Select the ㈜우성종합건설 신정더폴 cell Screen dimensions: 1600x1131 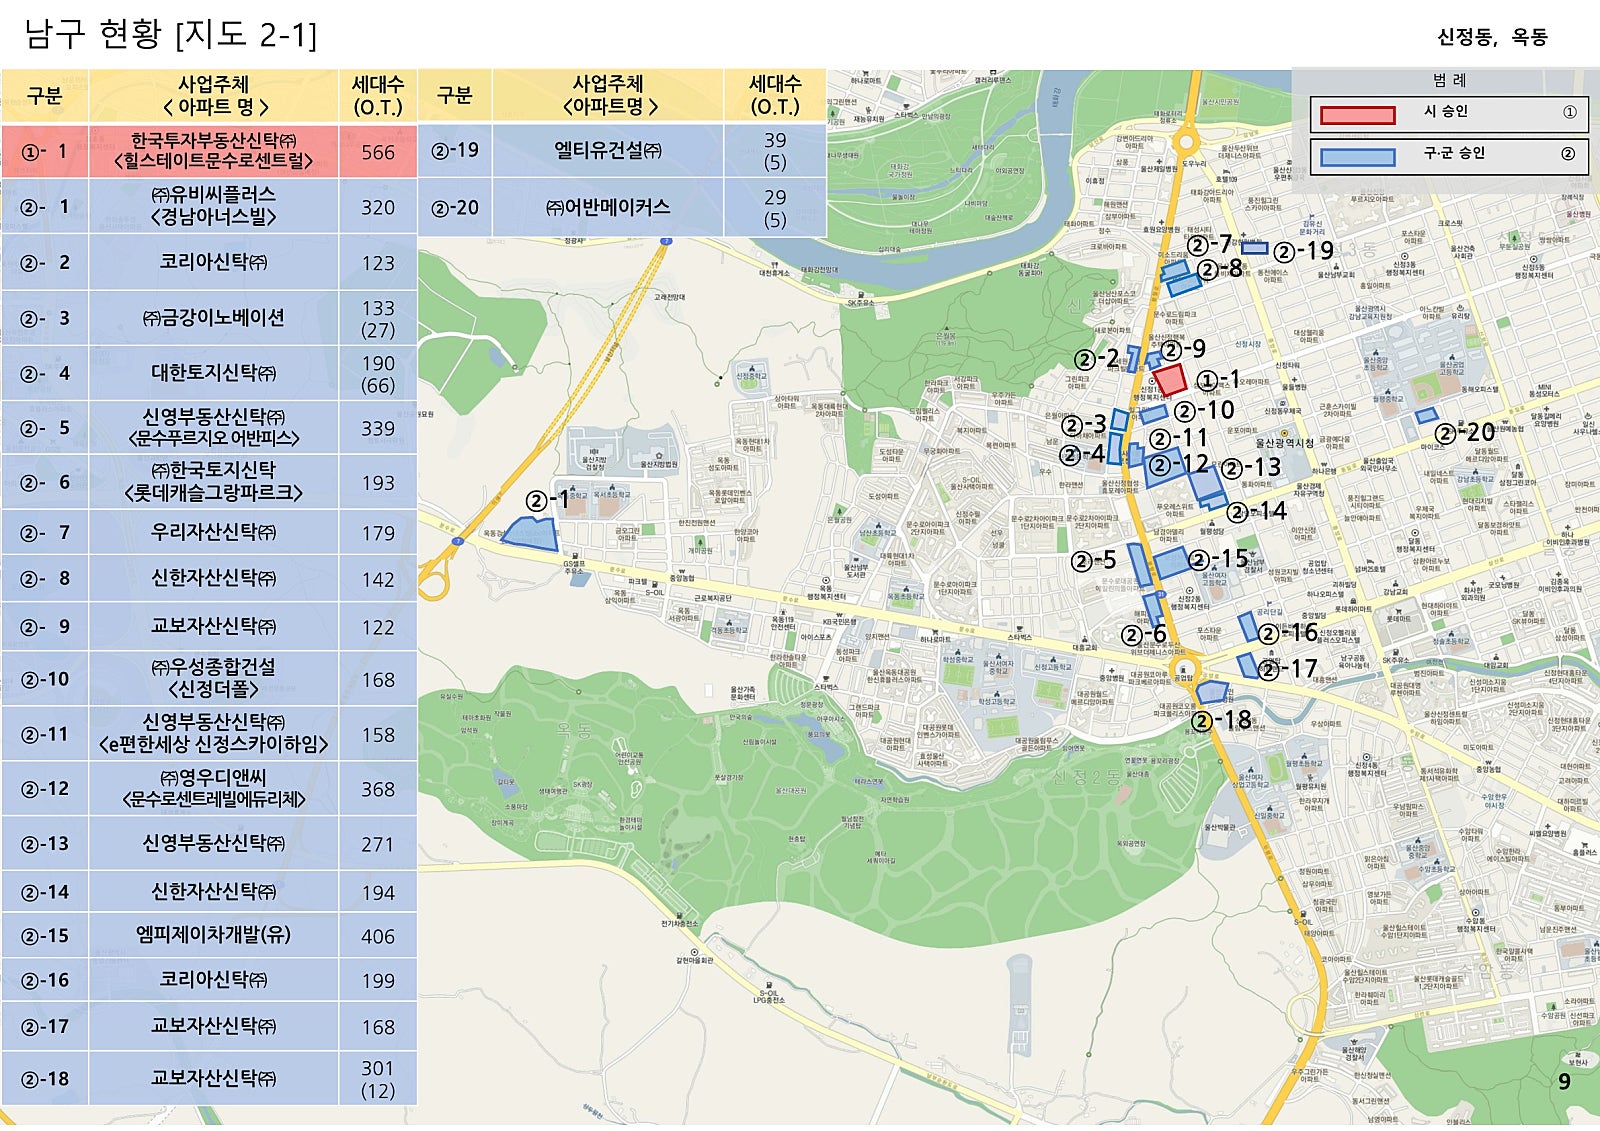tap(214, 679)
